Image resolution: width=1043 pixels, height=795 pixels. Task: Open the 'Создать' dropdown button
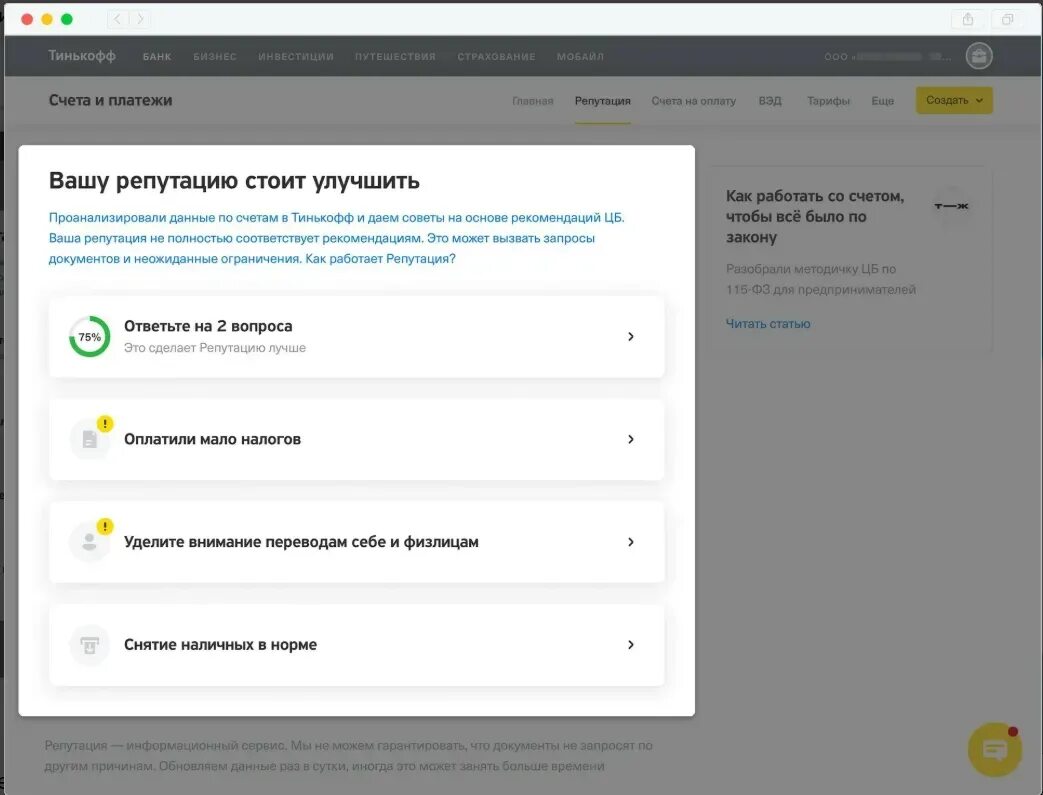pos(954,100)
